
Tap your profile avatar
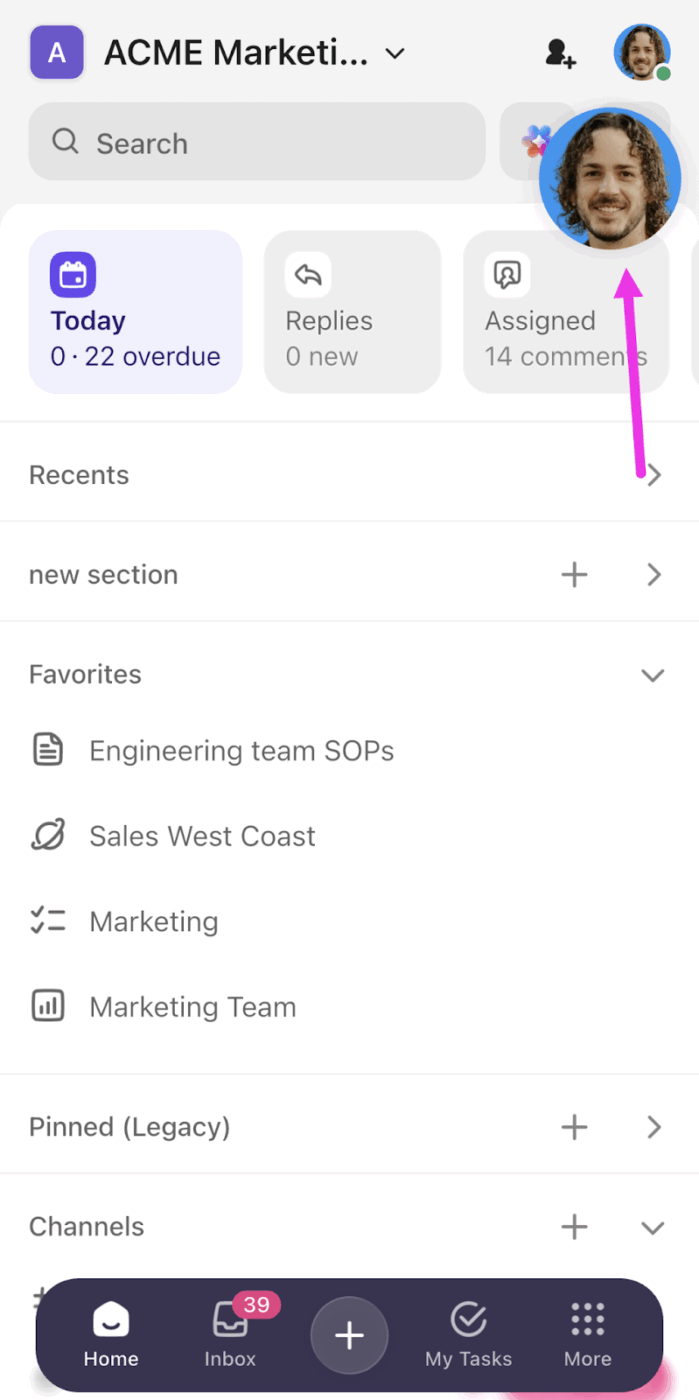[x=641, y=52]
